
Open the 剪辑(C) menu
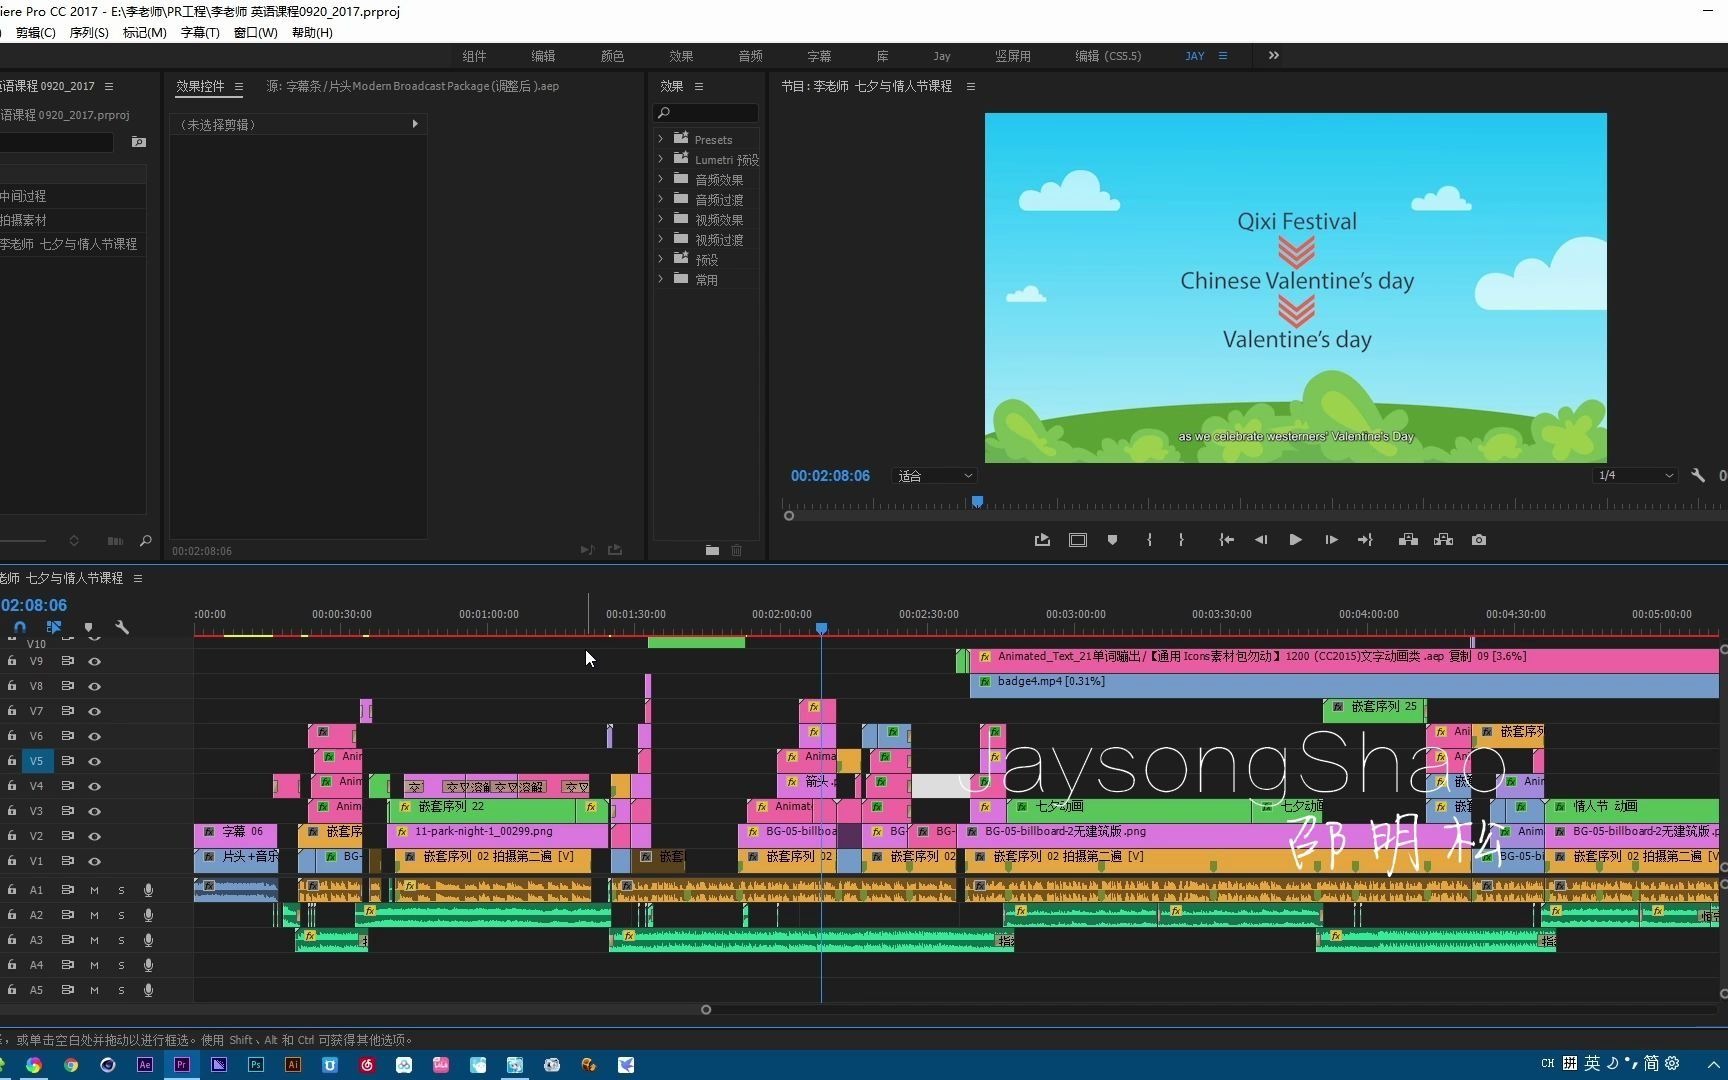point(35,33)
